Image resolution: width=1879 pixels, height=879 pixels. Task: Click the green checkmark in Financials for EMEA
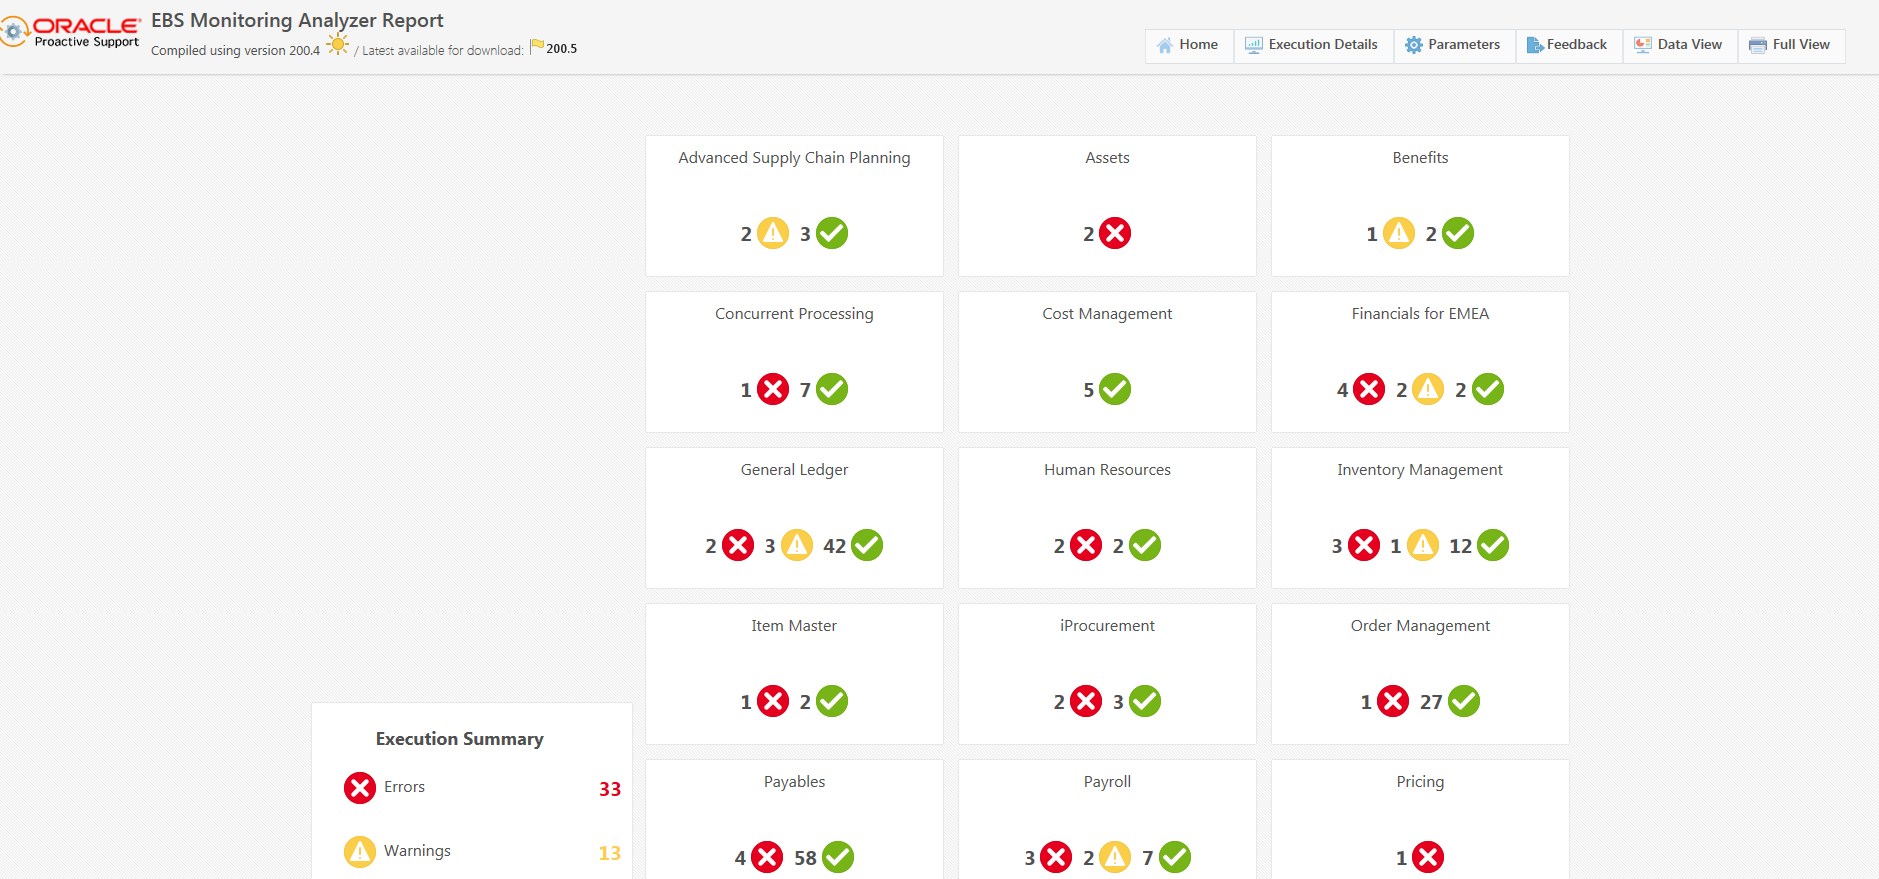click(x=1488, y=389)
